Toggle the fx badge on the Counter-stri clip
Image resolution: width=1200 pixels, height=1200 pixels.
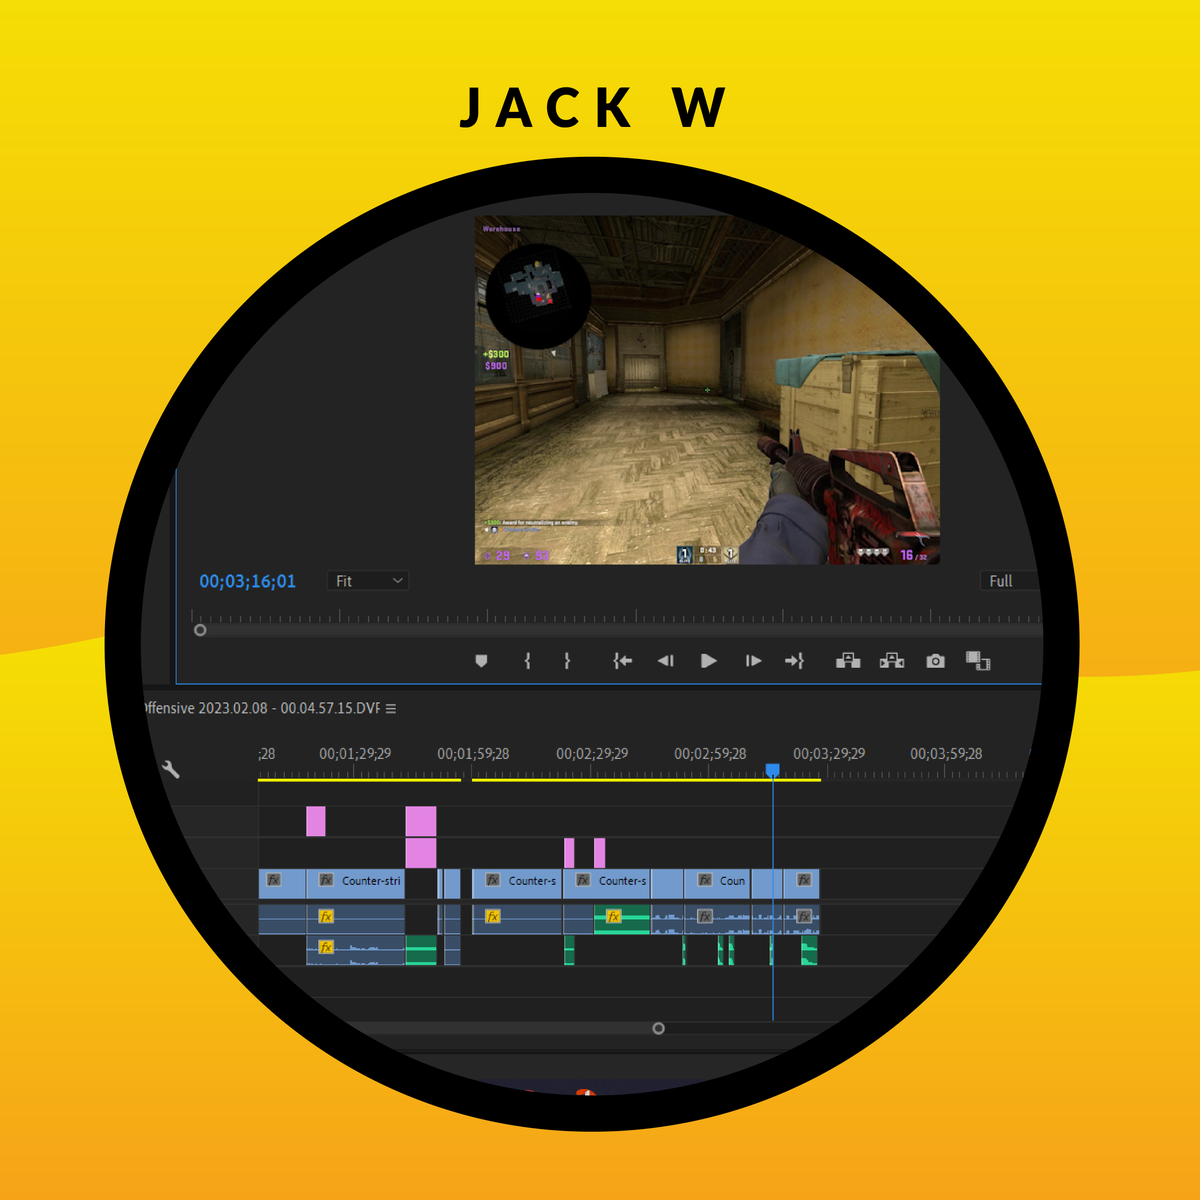[x=325, y=881]
